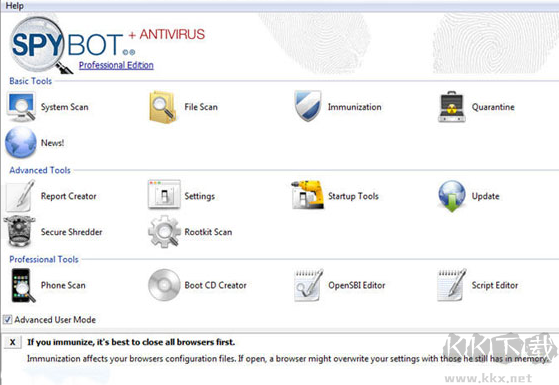
Task: Click the Basic Tools section header
Action: point(31,81)
